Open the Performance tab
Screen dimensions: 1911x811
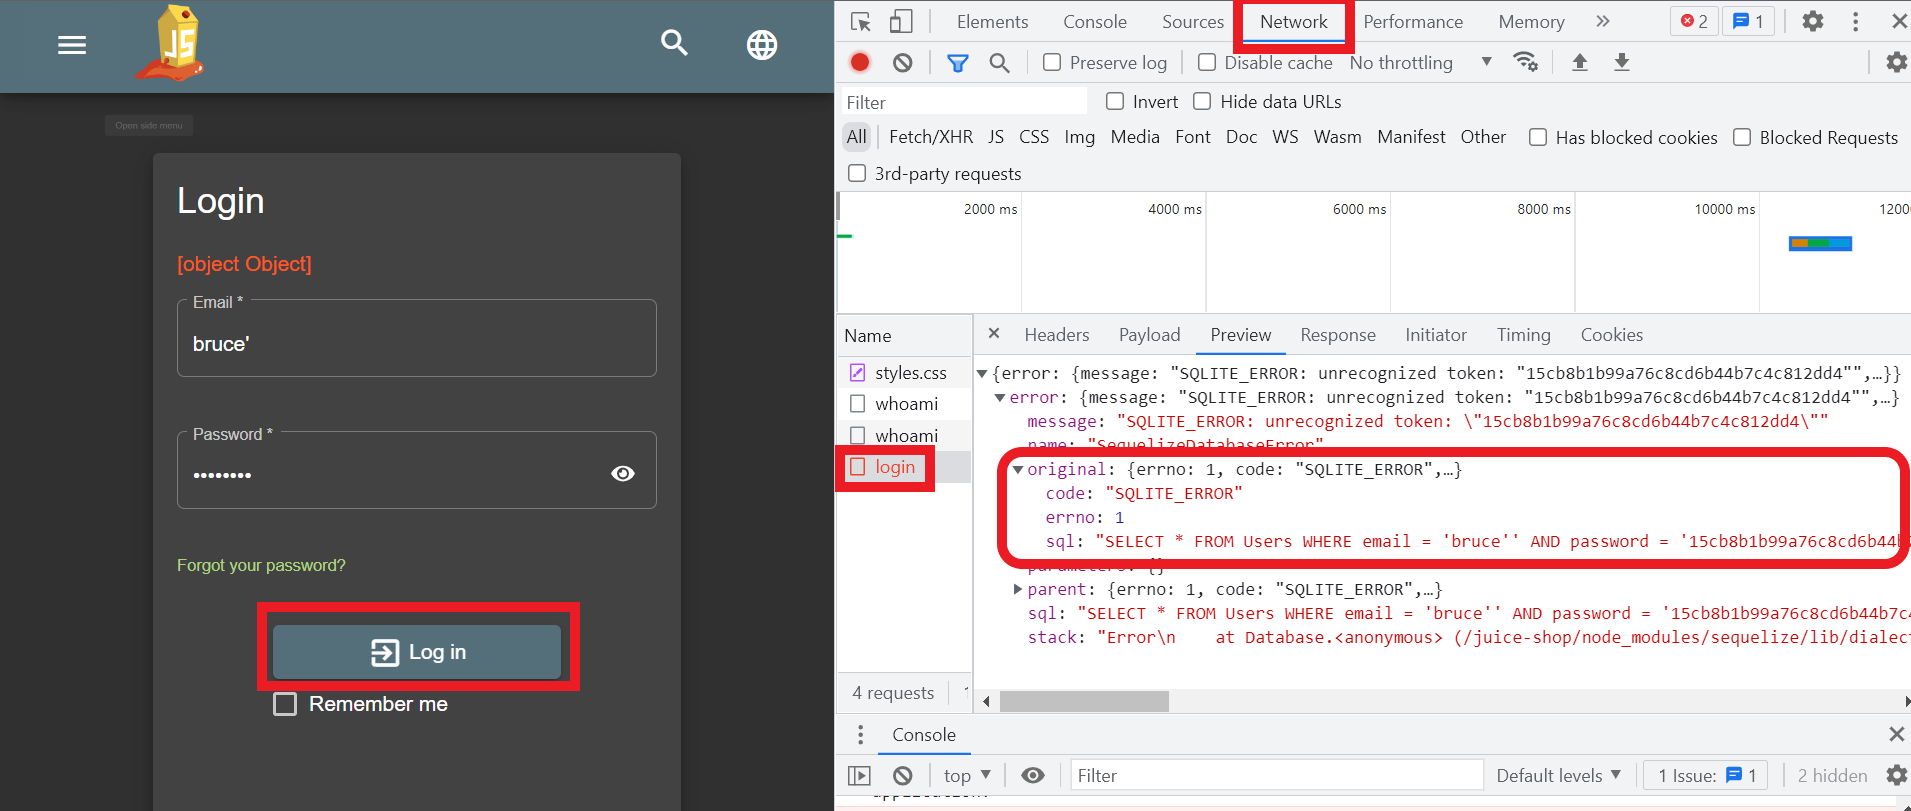click(x=1412, y=21)
